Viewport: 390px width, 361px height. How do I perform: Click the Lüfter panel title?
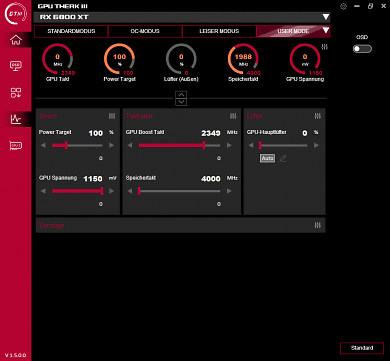pyautogui.click(x=255, y=116)
